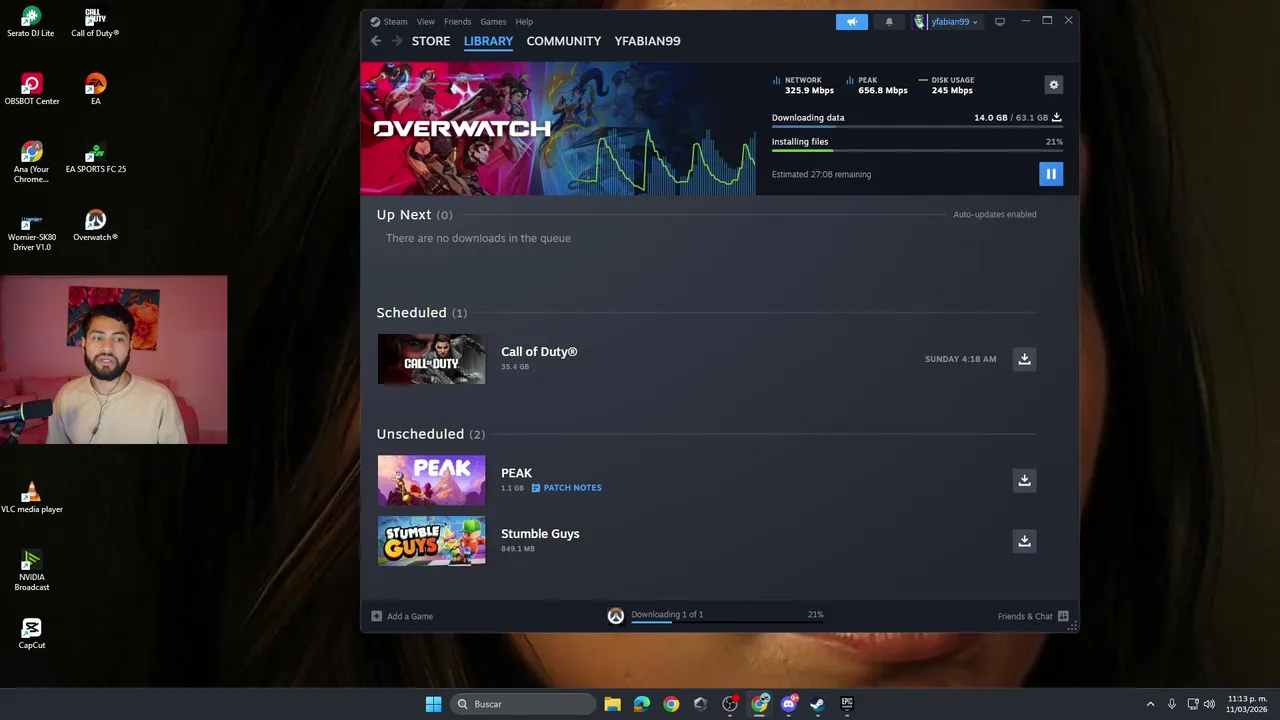The width and height of the screenshot is (1280, 720).
Task: Click Add a Game
Action: (402, 616)
